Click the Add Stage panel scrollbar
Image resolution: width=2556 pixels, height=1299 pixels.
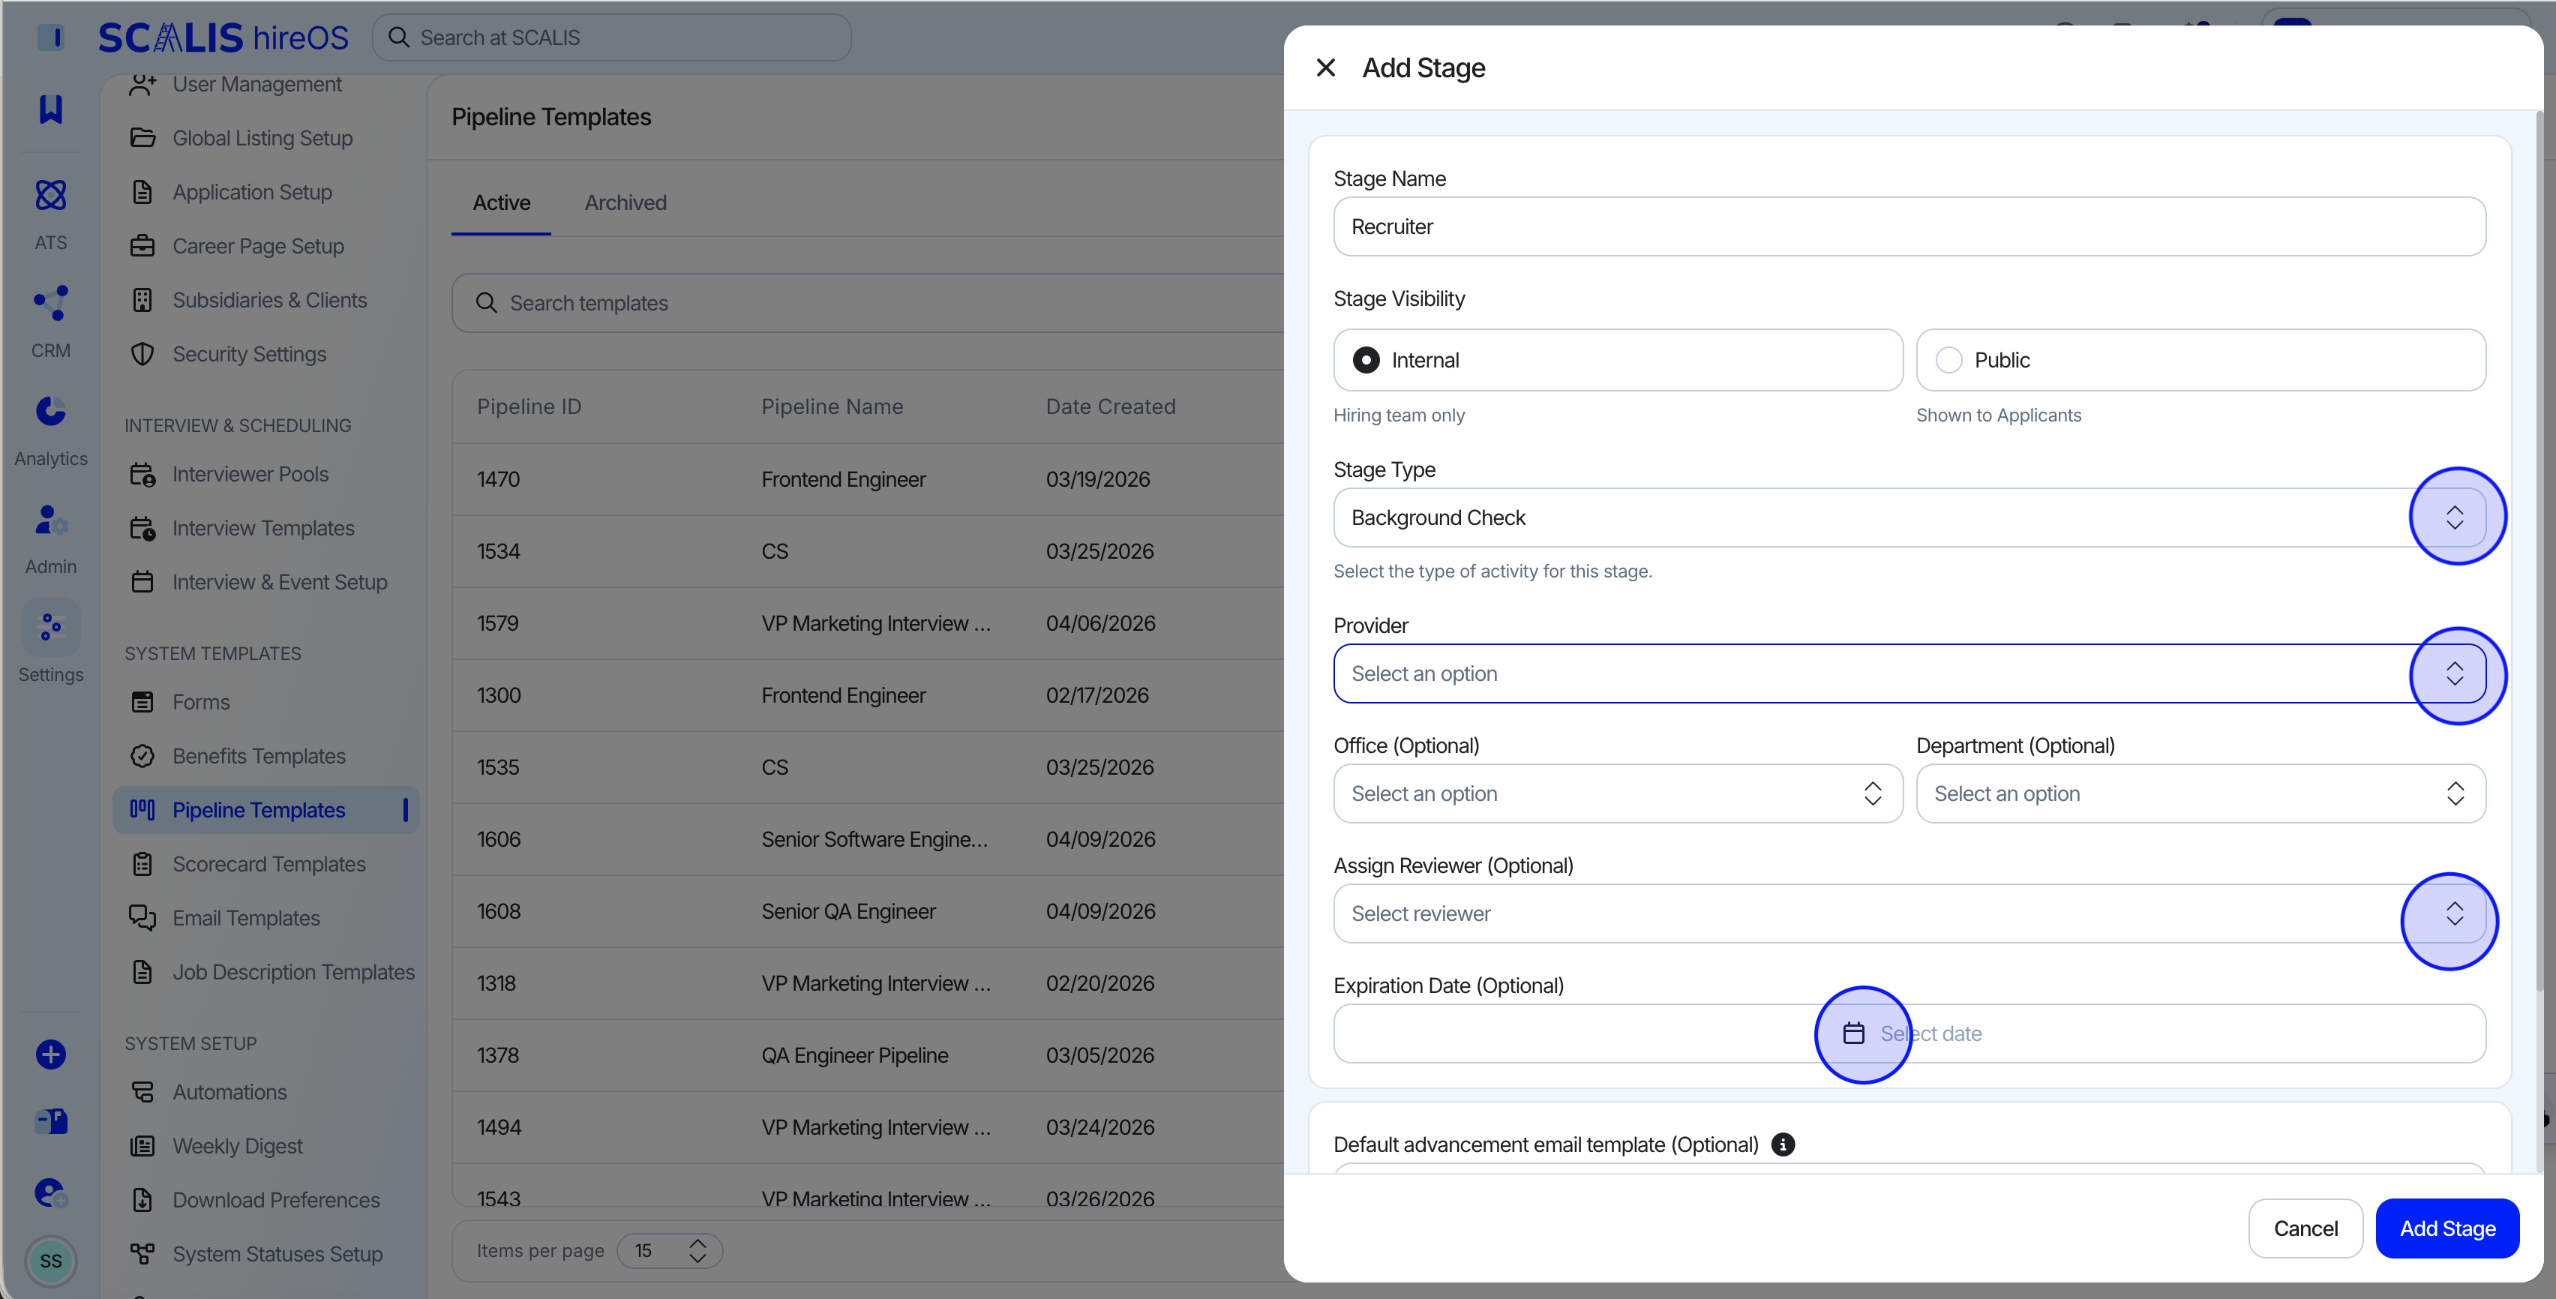coord(2538,550)
